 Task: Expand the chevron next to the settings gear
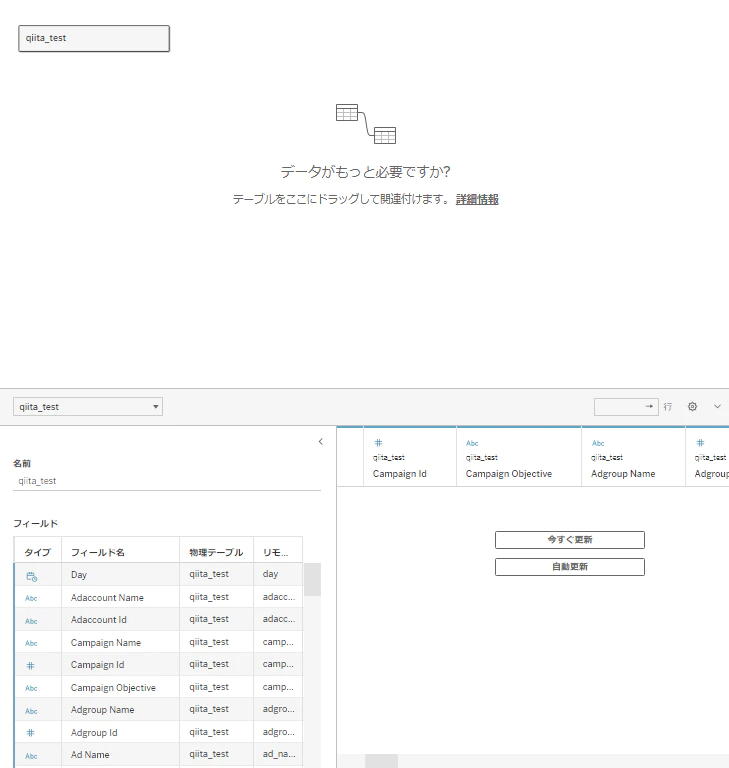tap(717, 407)
